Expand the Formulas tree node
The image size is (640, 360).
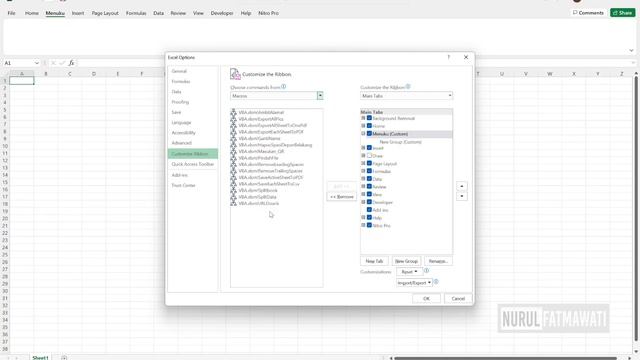click(363, 171)
